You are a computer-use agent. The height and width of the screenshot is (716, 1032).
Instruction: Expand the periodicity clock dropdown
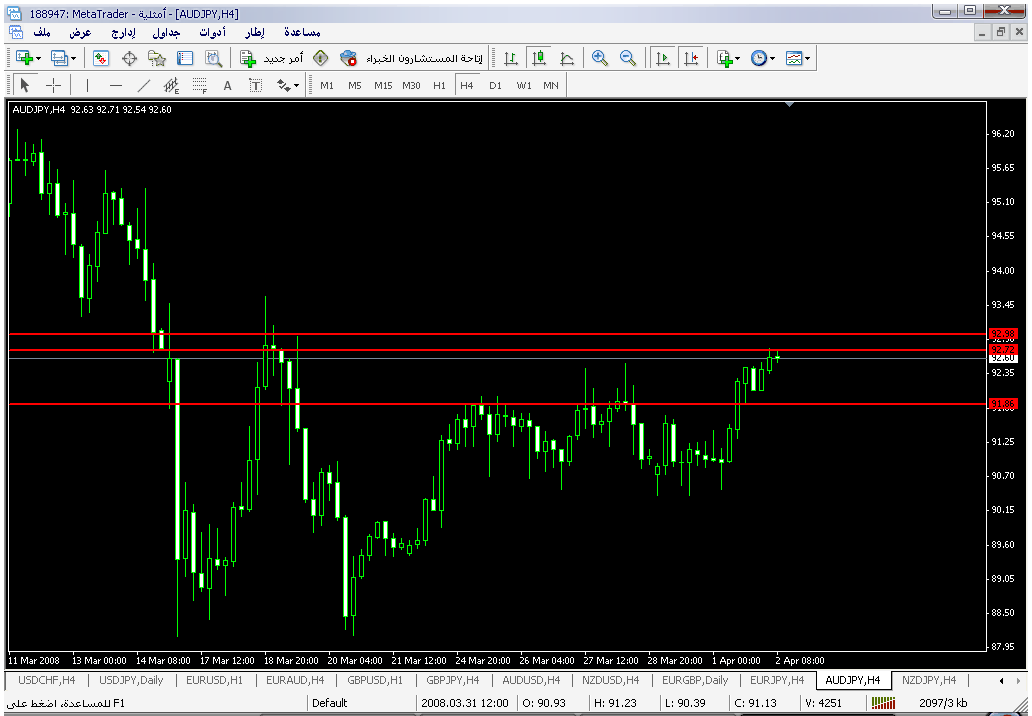pyautogui.click(x=772, y=59)
